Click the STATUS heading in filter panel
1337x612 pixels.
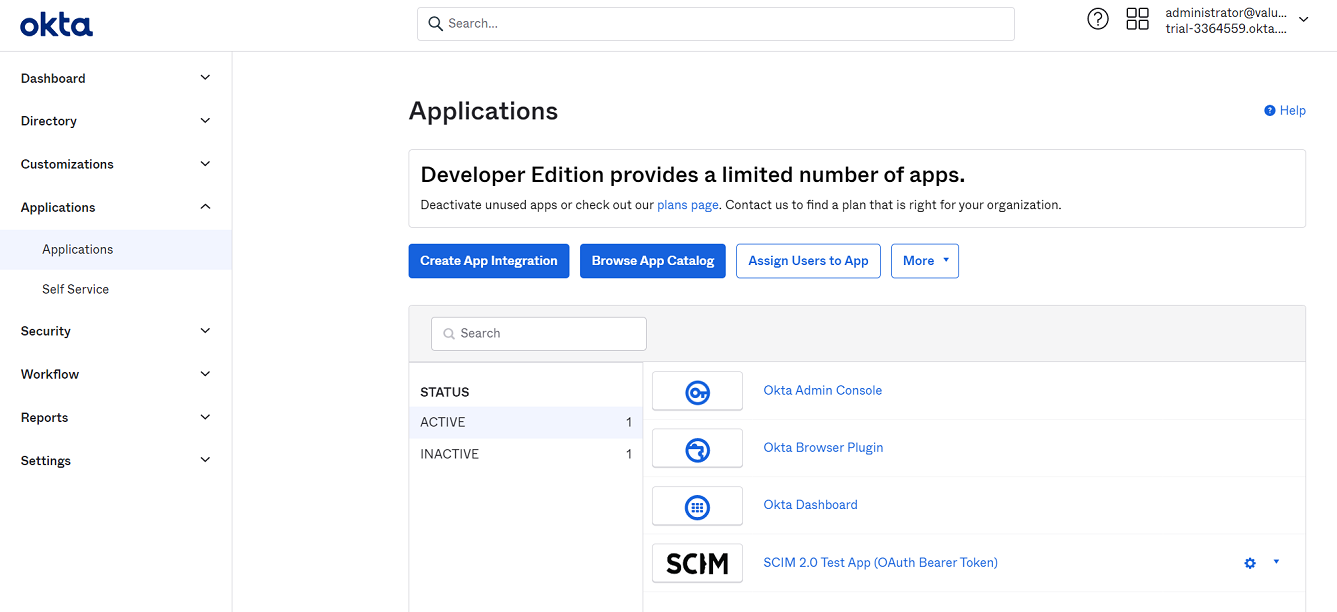(445, 393)
